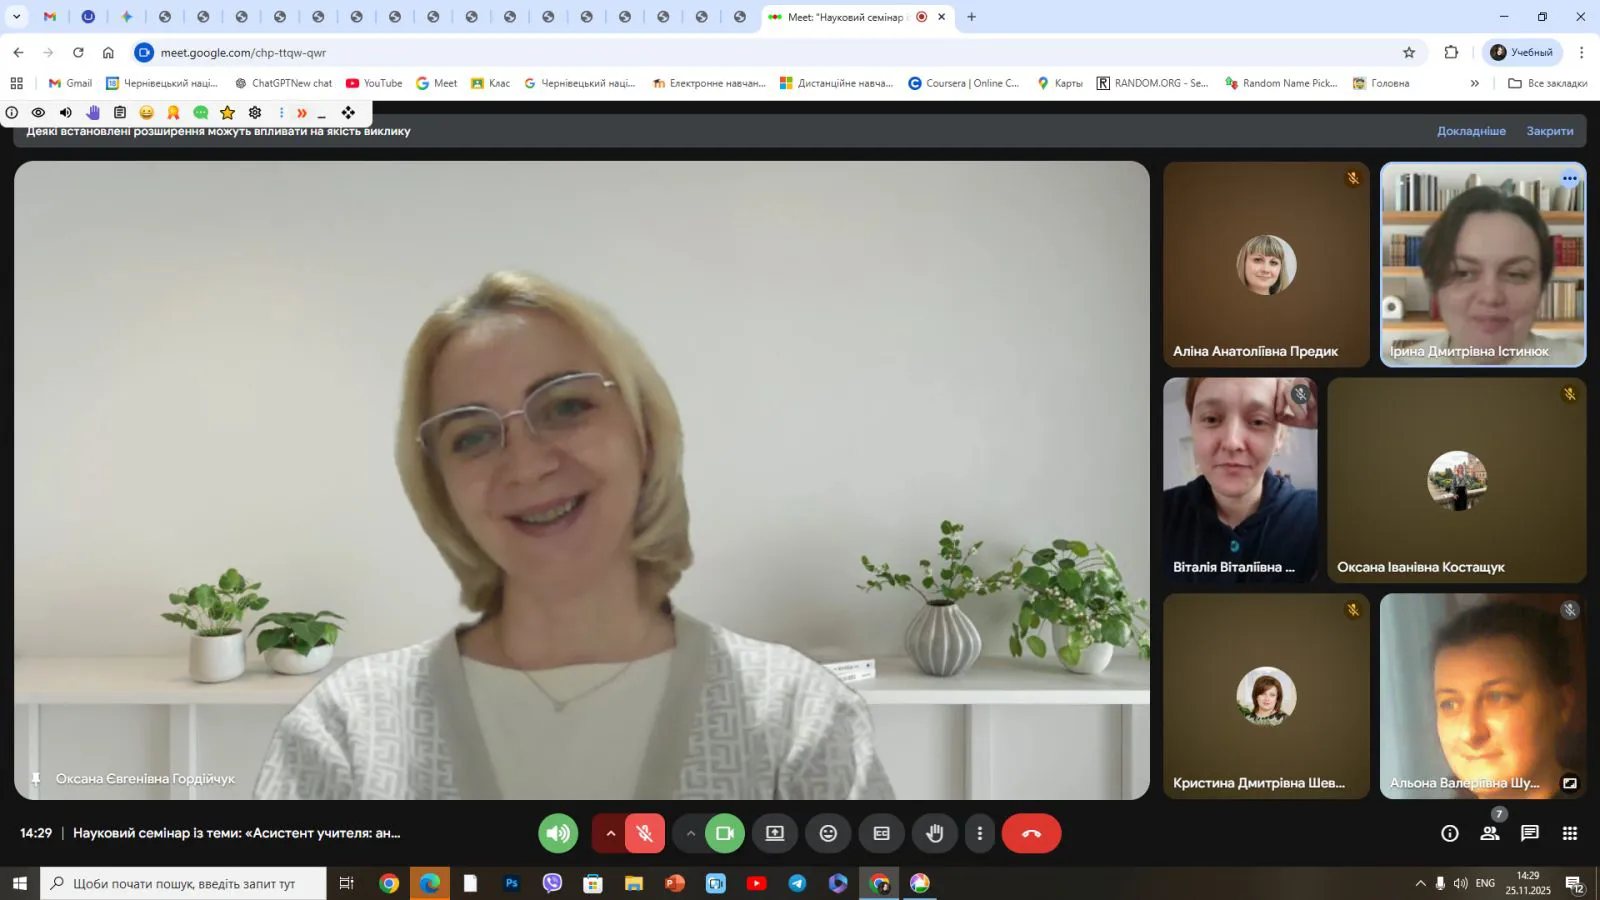Open meeting details info icon at bottom right
Image resolution: width=1600 pixels, height=900 pixels.
[1450, 833]
